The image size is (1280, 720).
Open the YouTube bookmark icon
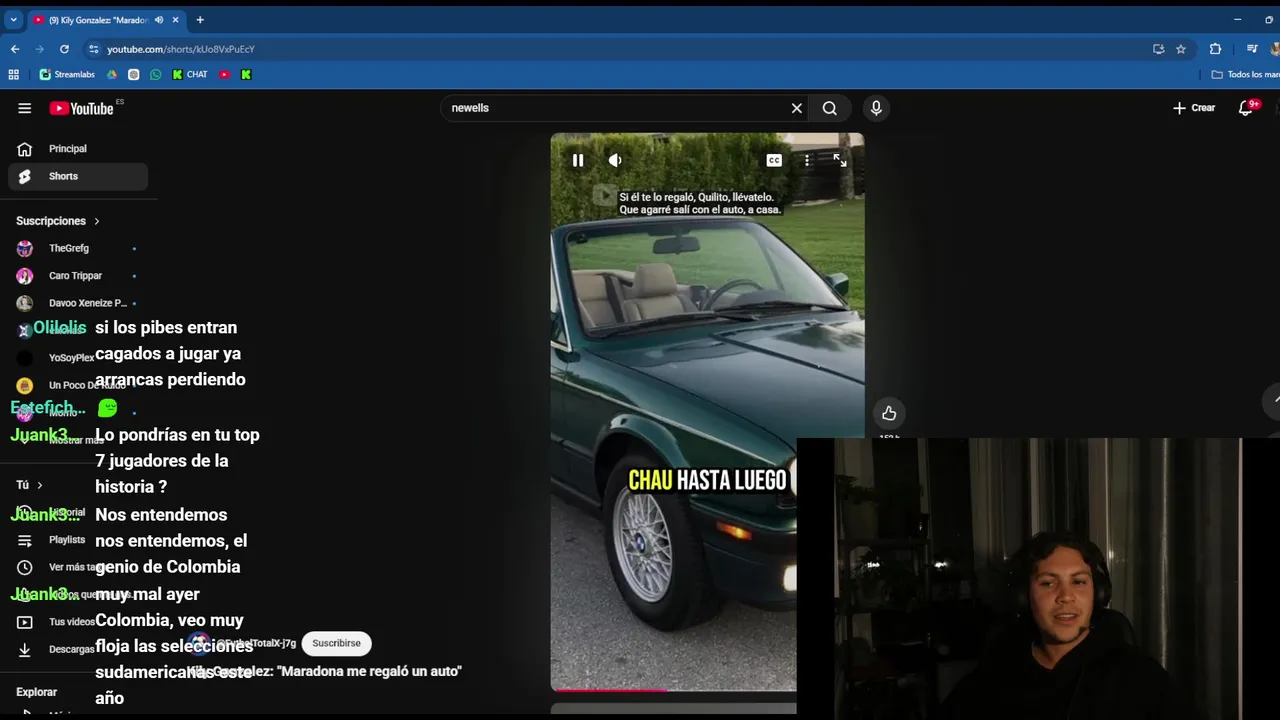click(224, 74)
